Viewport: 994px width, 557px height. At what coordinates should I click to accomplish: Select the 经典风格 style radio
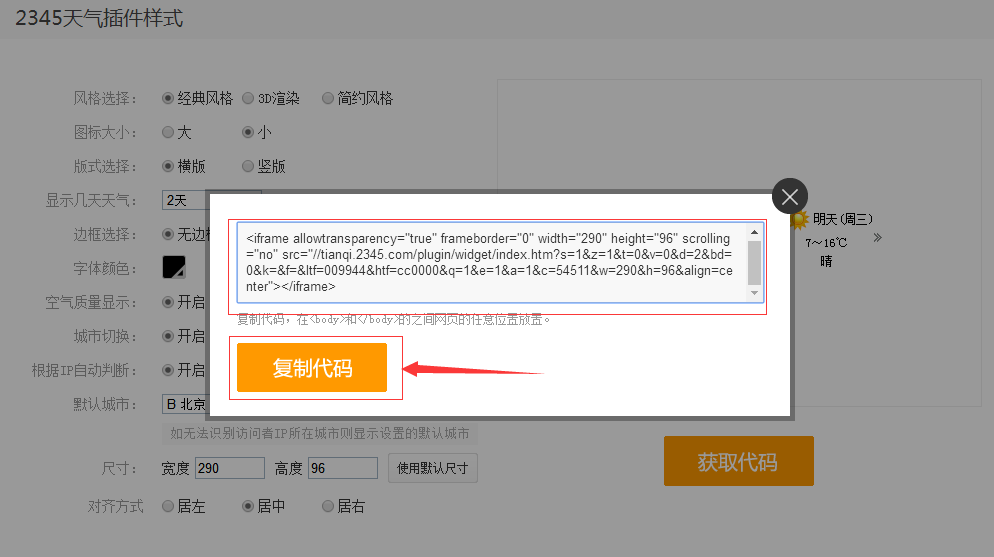[x=168, y=98]
